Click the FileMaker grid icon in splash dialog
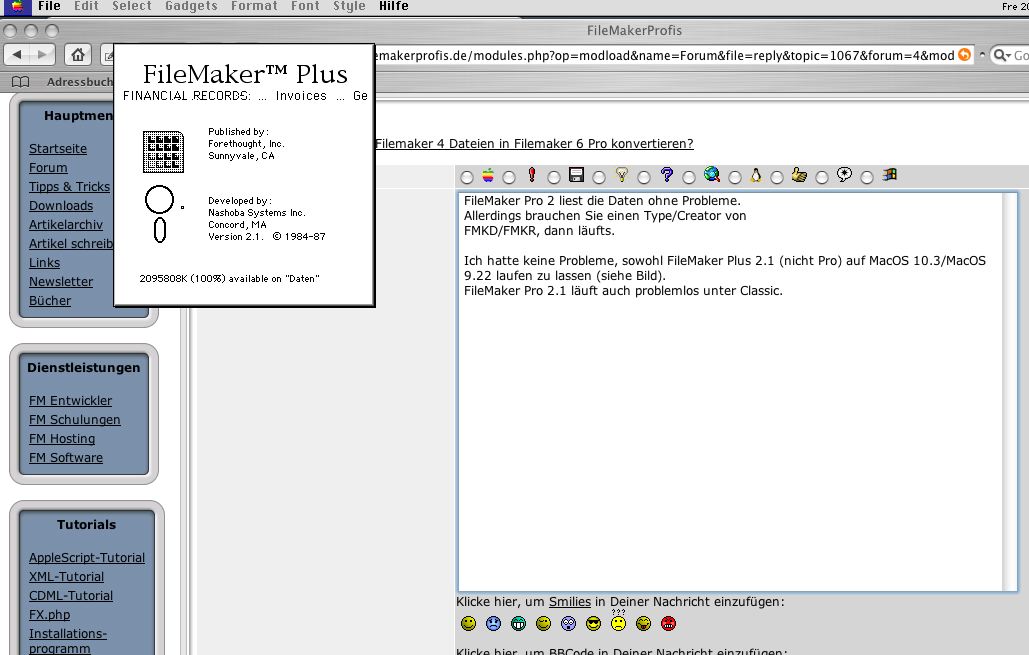This screenshot has height=655, width=1029. click(163, 152)
